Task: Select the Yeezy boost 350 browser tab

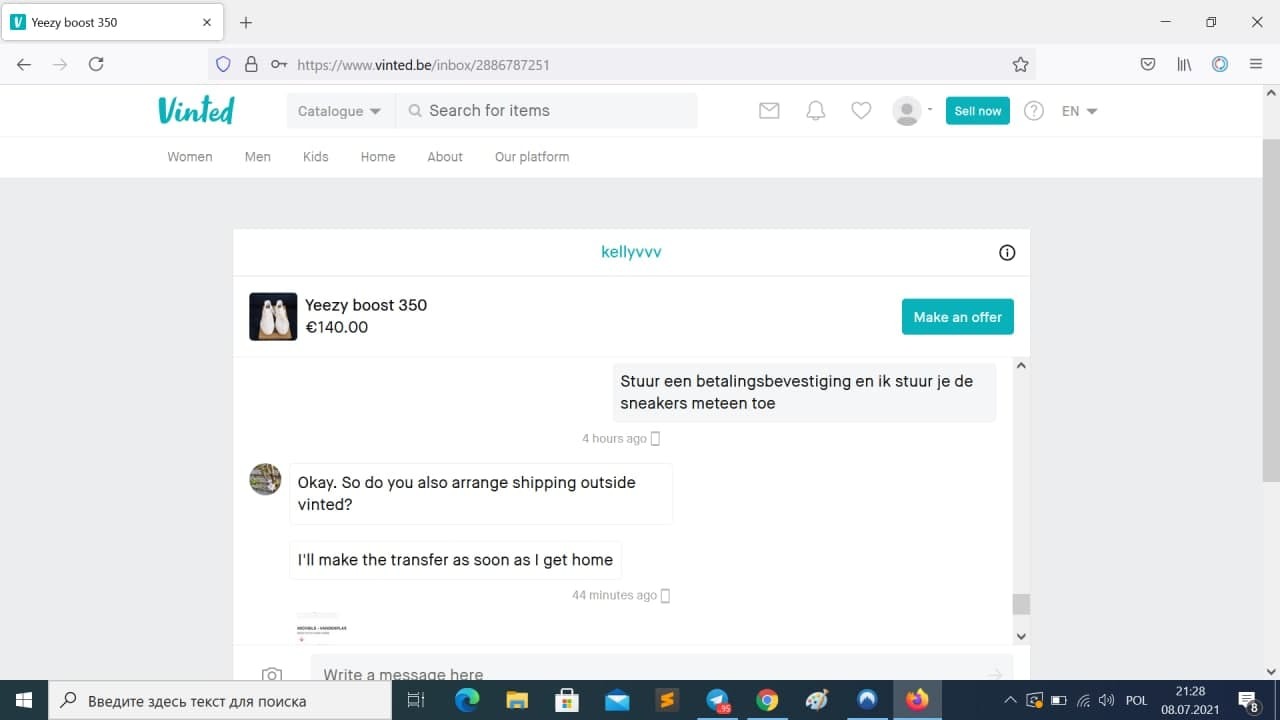Action: pos(112,22)
